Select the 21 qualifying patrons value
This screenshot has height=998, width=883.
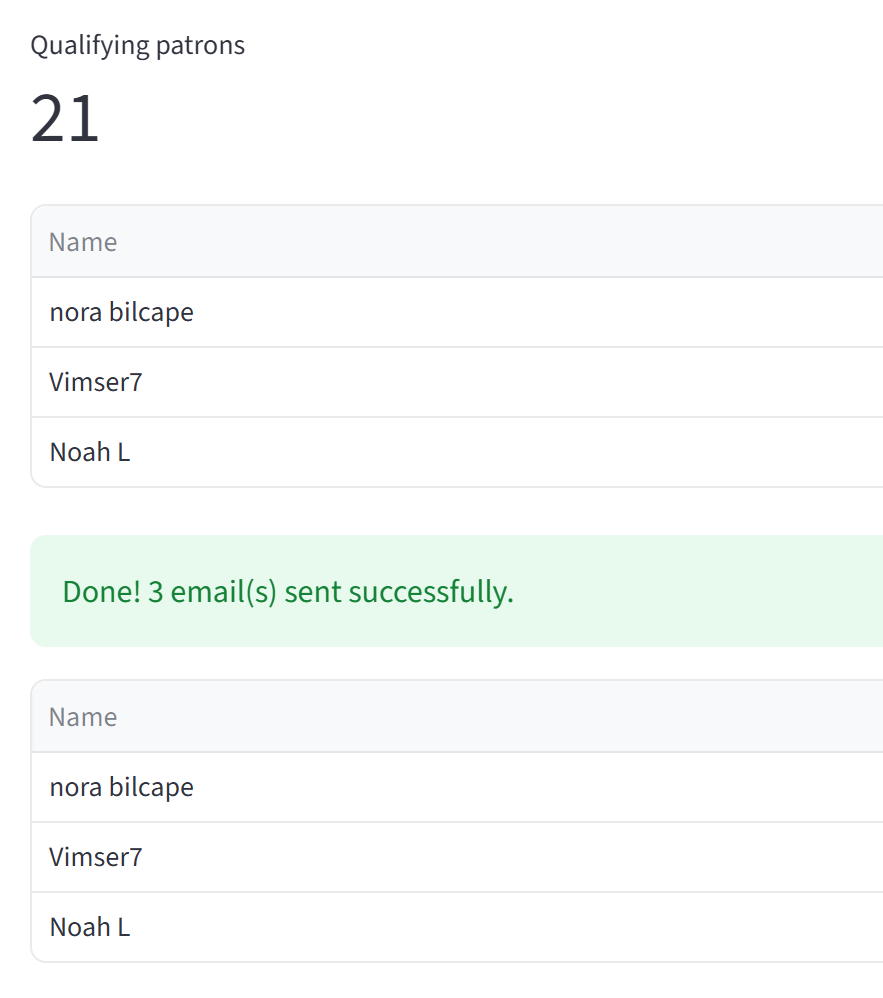point(65,118)
